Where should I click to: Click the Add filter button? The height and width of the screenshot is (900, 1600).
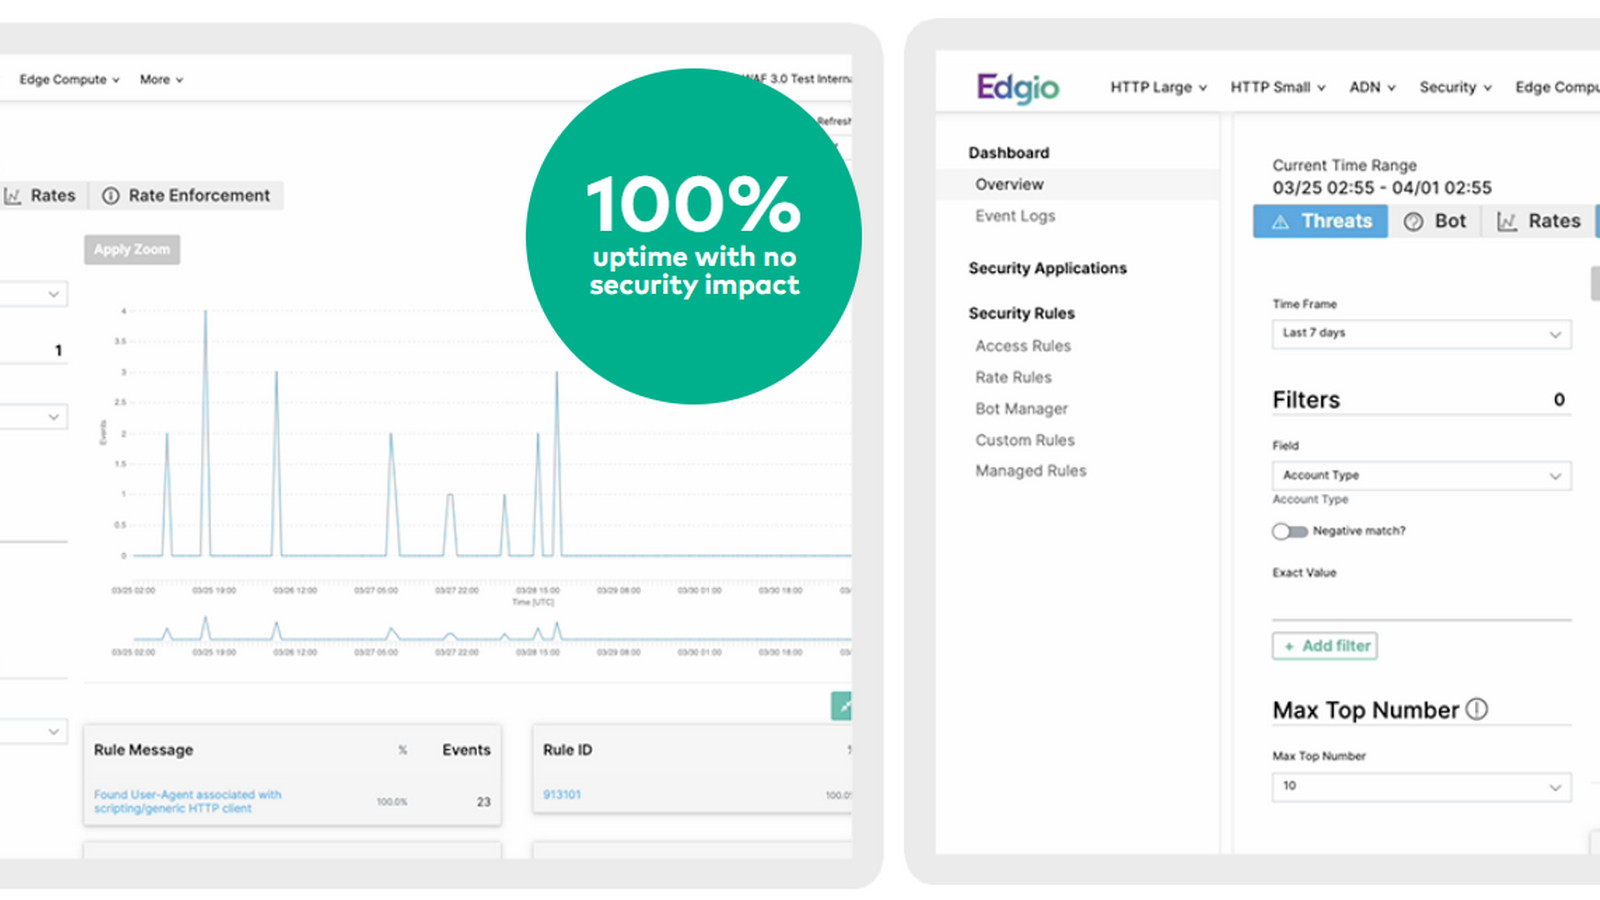click(1325, 646)
